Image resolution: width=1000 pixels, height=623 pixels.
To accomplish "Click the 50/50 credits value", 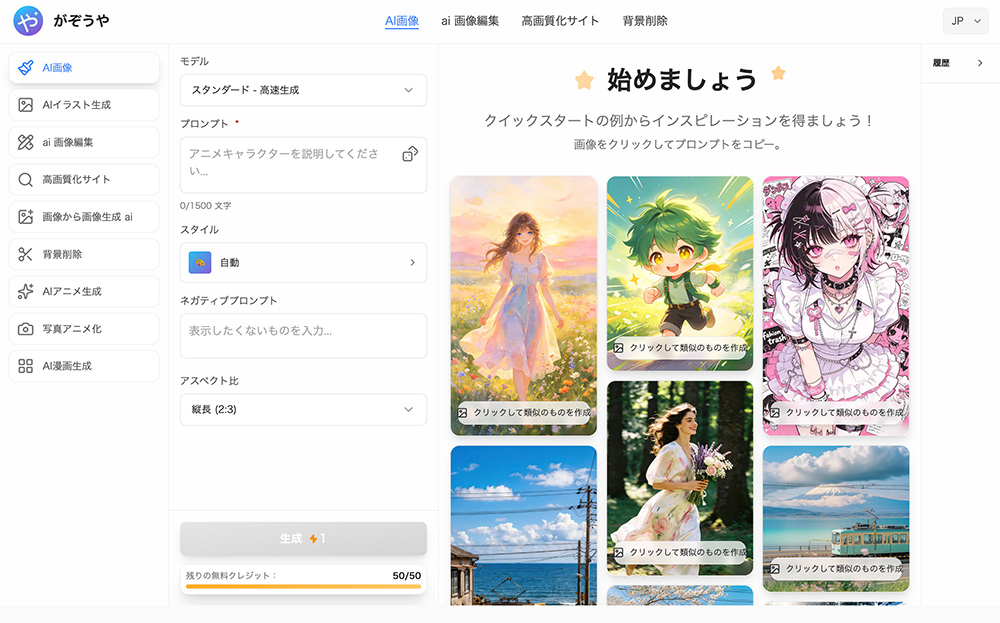I will point(407,576).
